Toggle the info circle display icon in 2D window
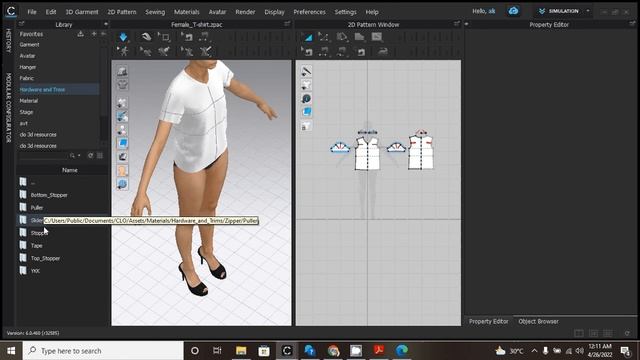Image resolution: width=640 pixels, height=360 pixels. tap(306, 98)
